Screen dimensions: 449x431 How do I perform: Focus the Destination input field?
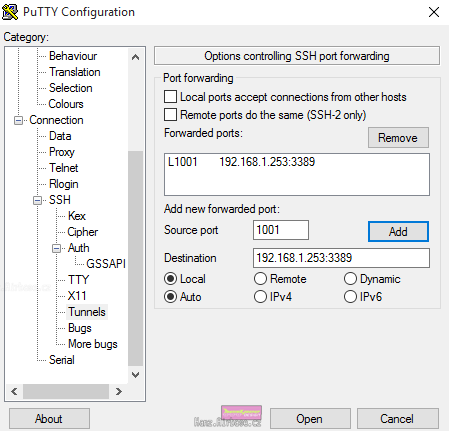341,258
